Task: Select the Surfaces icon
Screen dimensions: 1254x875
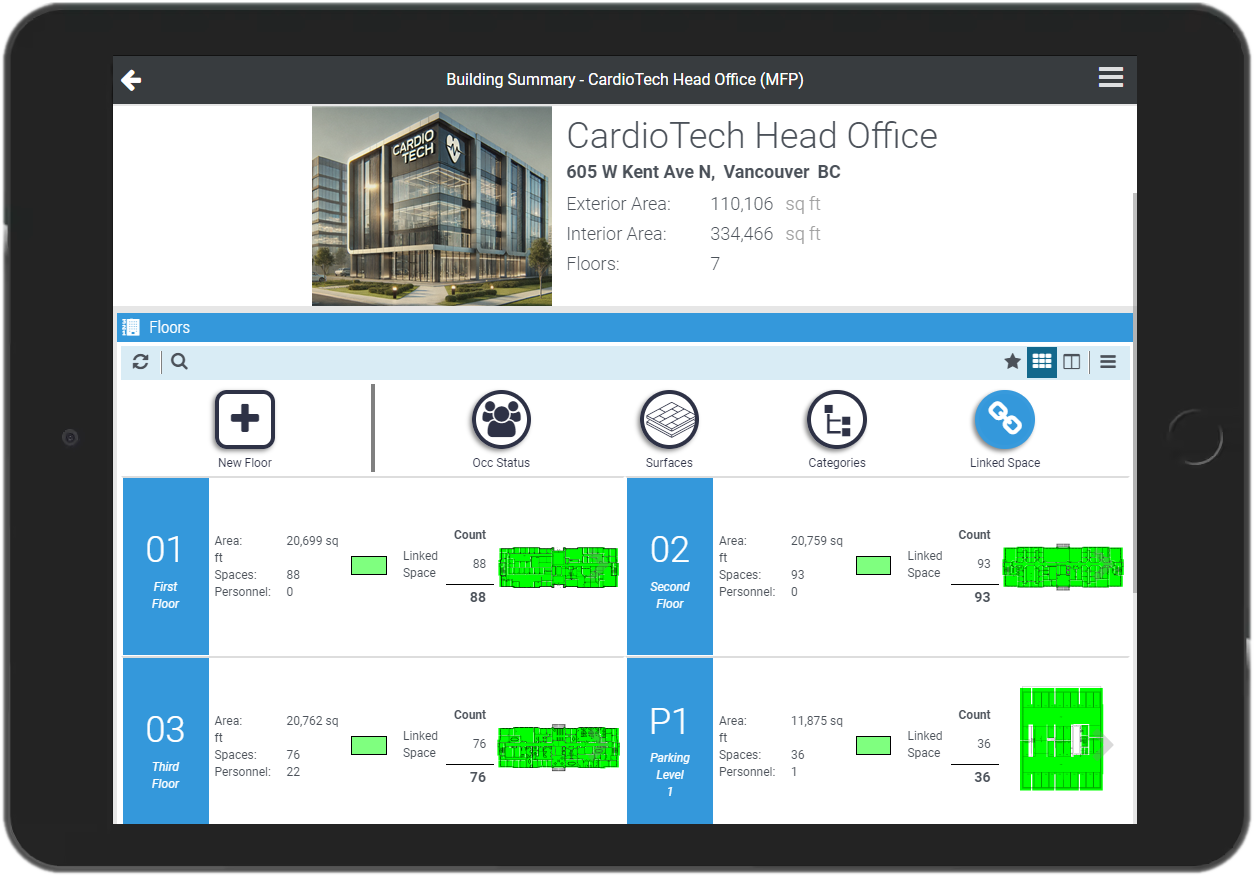Action: tap(669, 420)
